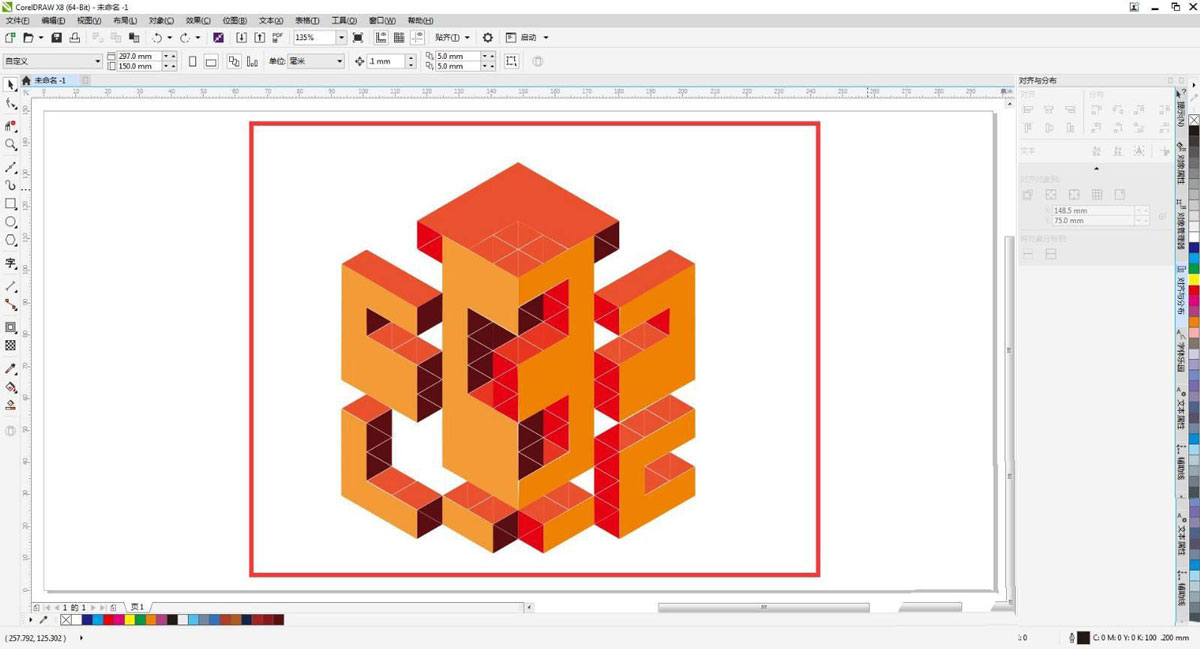This screenshot has height=649, width=1200.
Task: Open the zoom level 135% dropdown
Action: pyautogui.click(x=341, y=38)
